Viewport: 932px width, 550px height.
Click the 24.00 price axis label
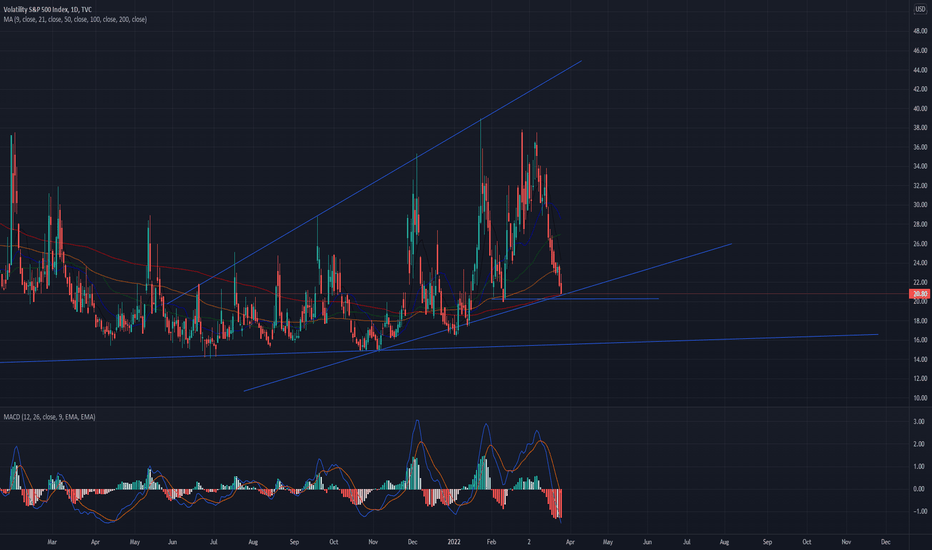920,263
